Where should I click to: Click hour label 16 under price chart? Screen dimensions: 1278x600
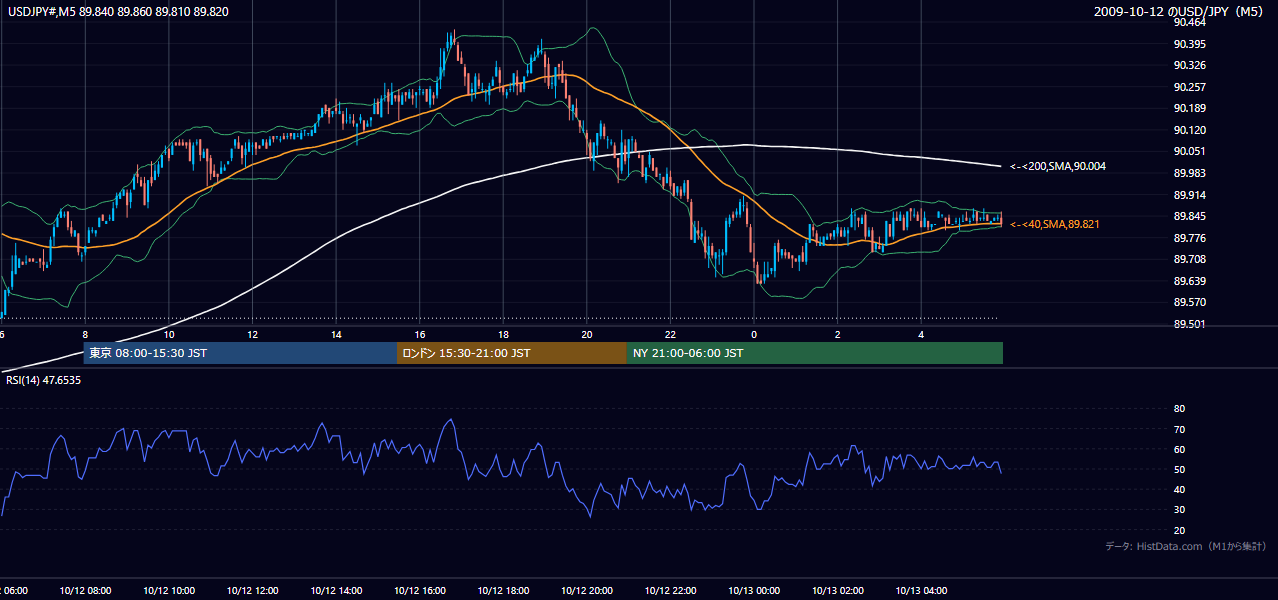420,334
